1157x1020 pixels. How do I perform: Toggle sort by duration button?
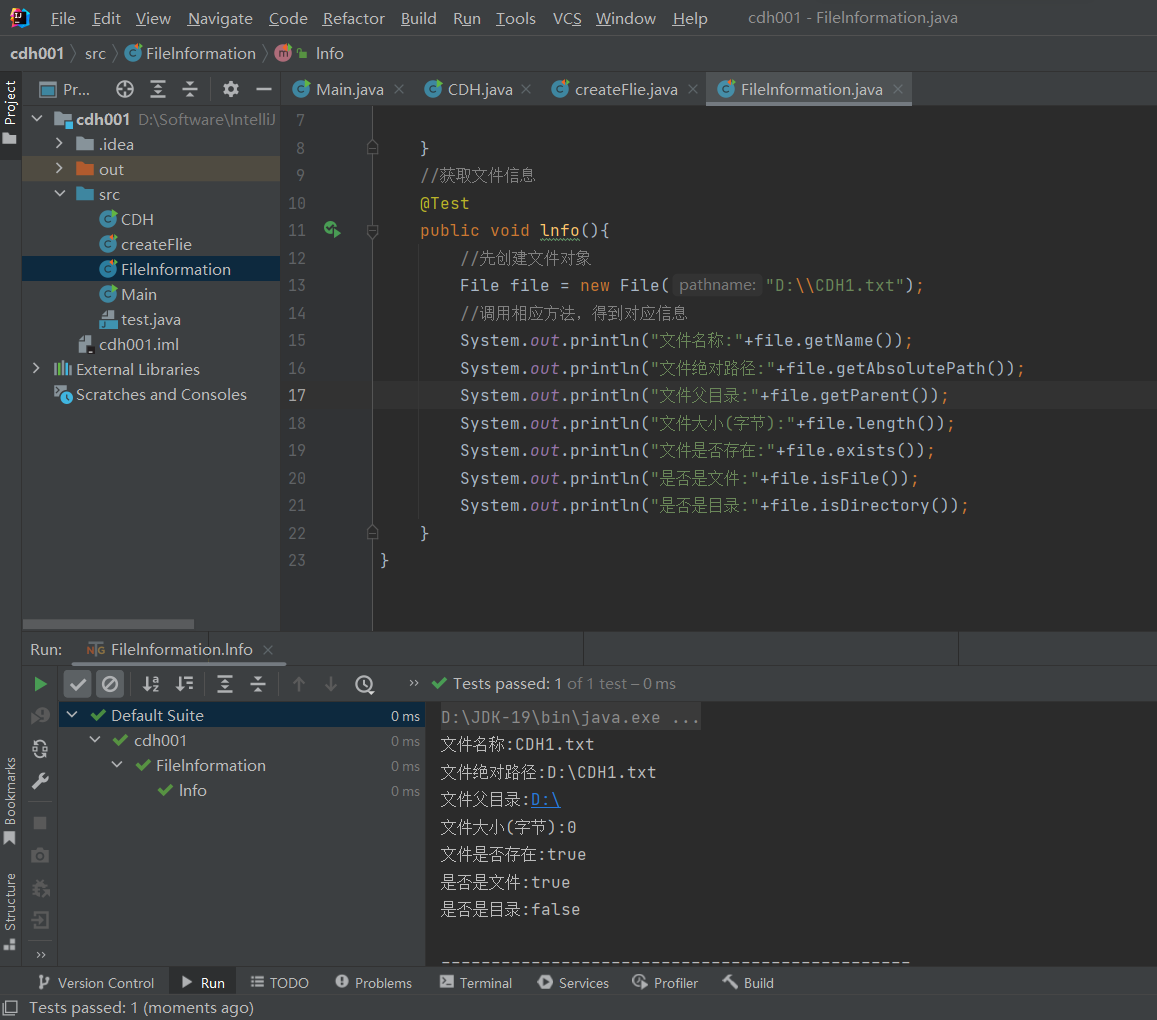tap(184, 684)
